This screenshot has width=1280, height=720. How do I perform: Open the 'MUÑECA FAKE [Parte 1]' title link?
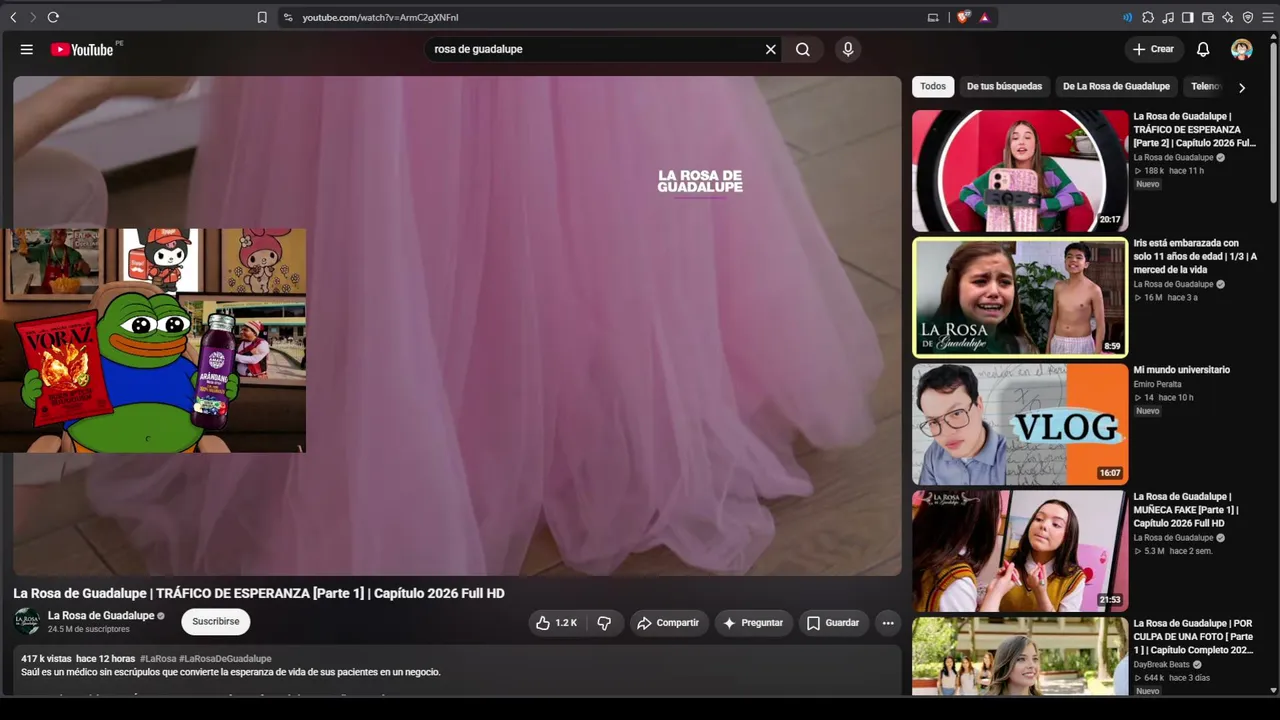[1186, 510]
